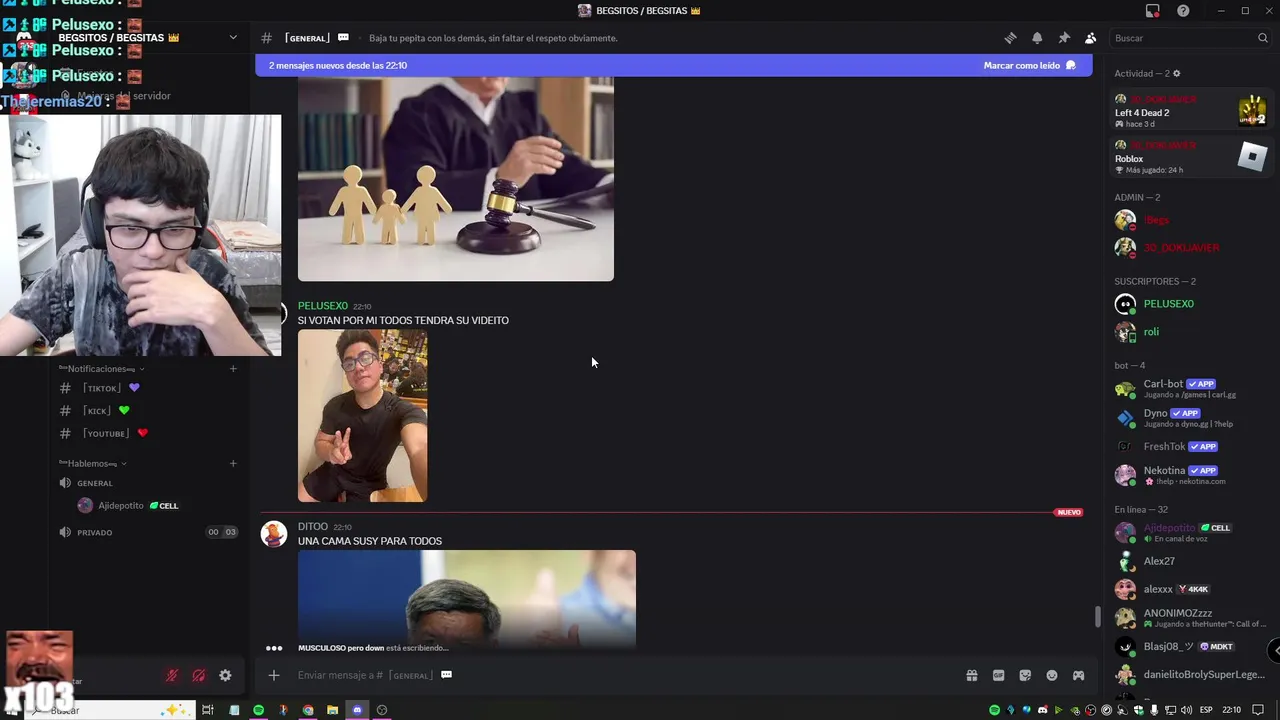Open Activity section settings gear

tap(1176, 73)
